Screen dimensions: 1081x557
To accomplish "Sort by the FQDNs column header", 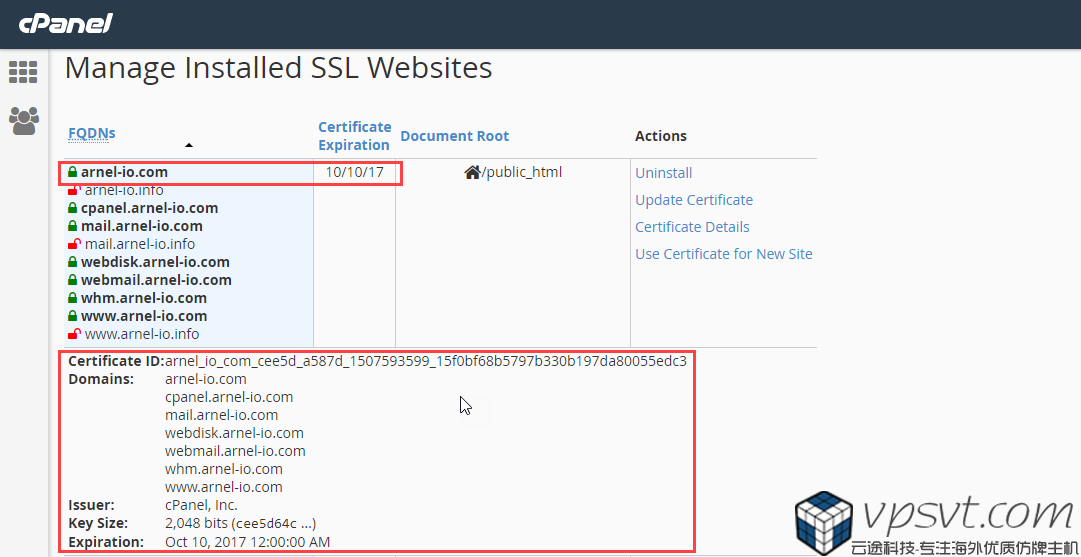I will 92,133.
